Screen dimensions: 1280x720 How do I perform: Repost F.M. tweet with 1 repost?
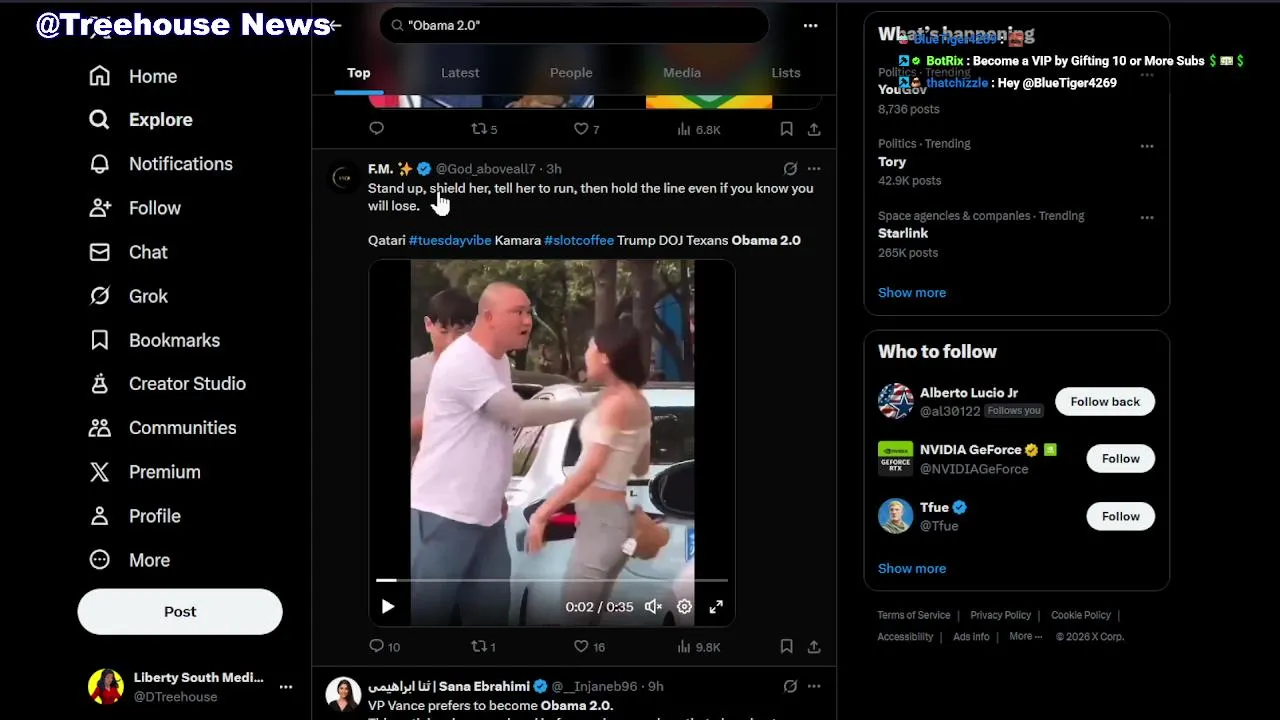point(483,646)
